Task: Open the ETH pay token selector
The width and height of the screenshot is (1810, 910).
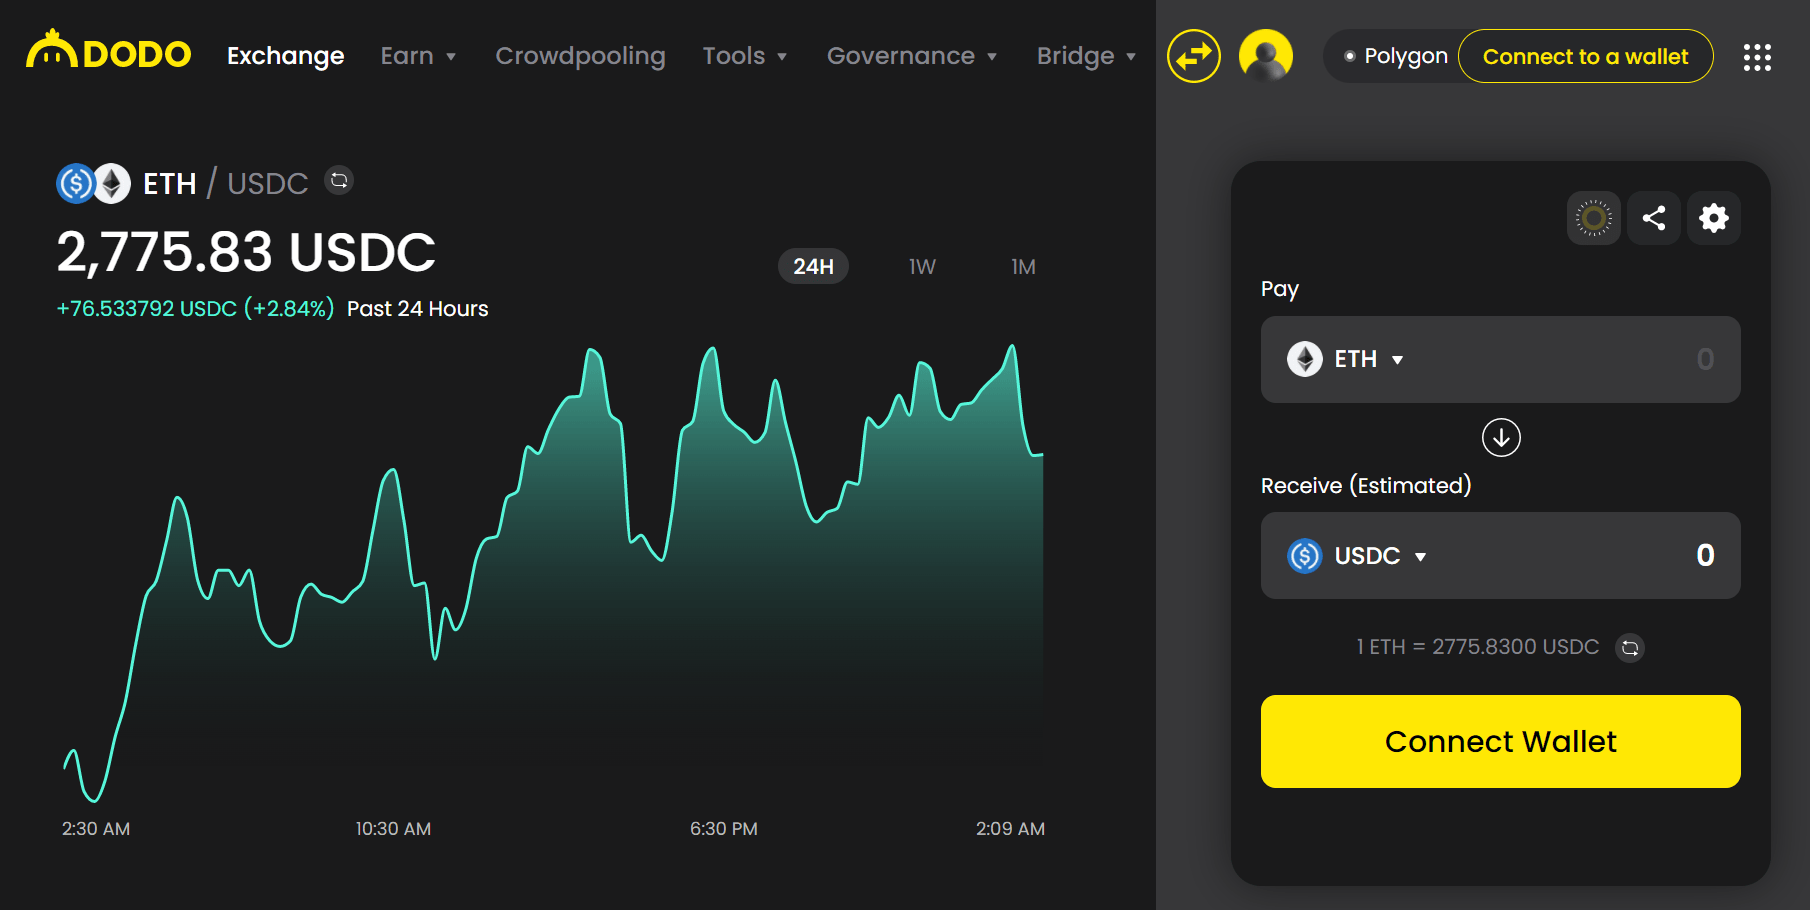Action: click(1345, 359)
